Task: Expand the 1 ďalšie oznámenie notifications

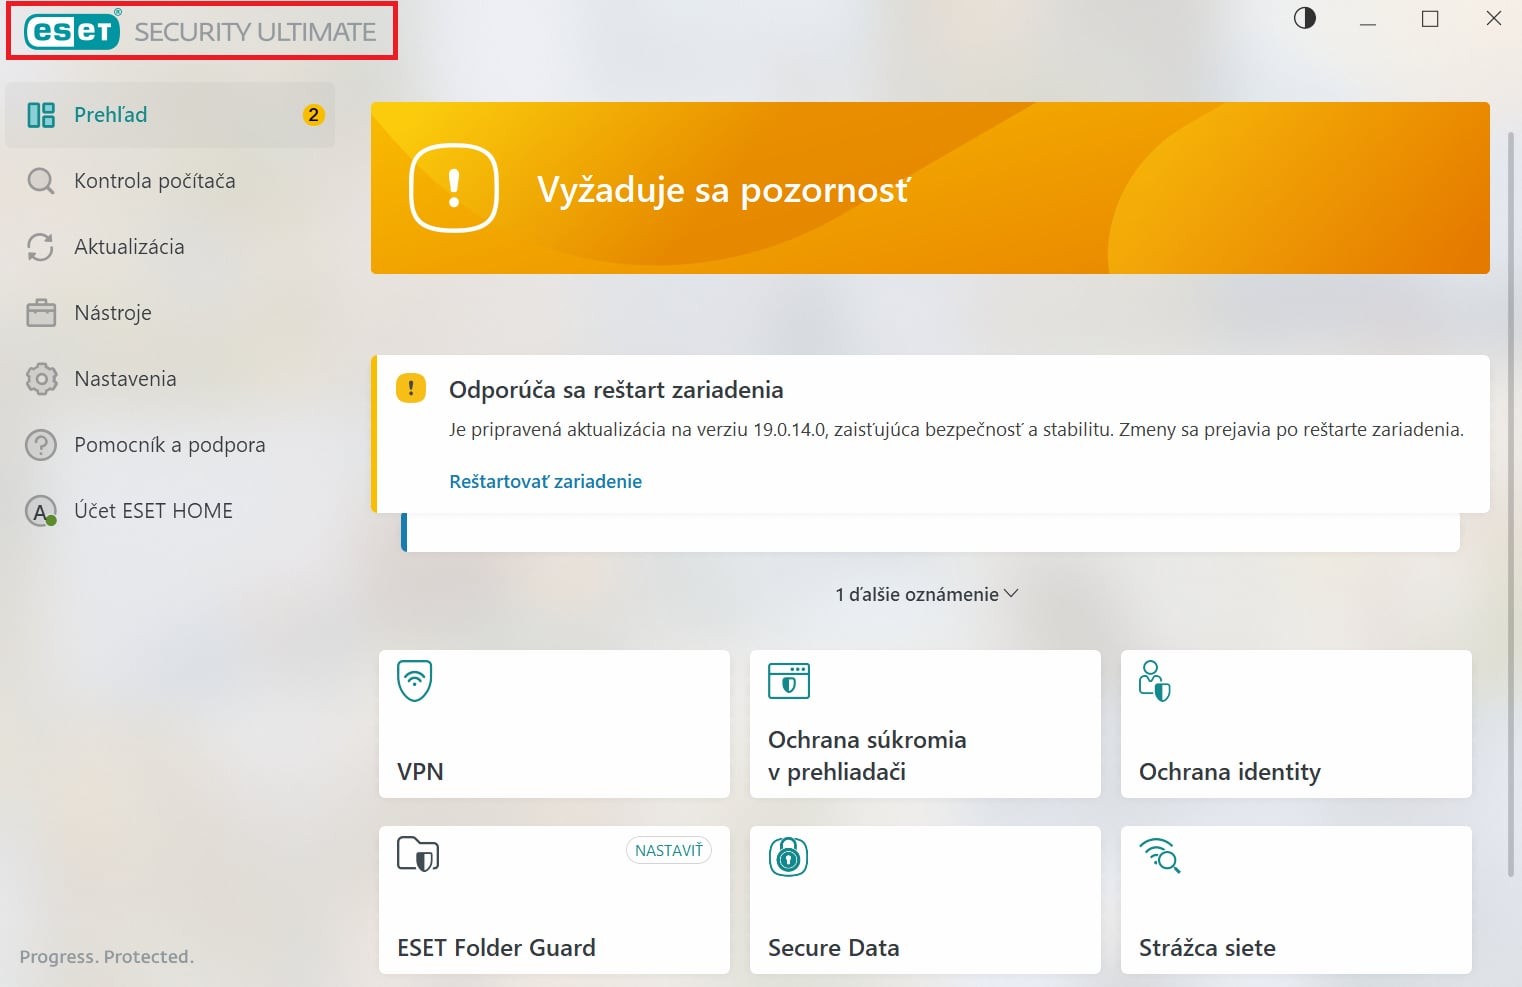Action: click(926, 594)
